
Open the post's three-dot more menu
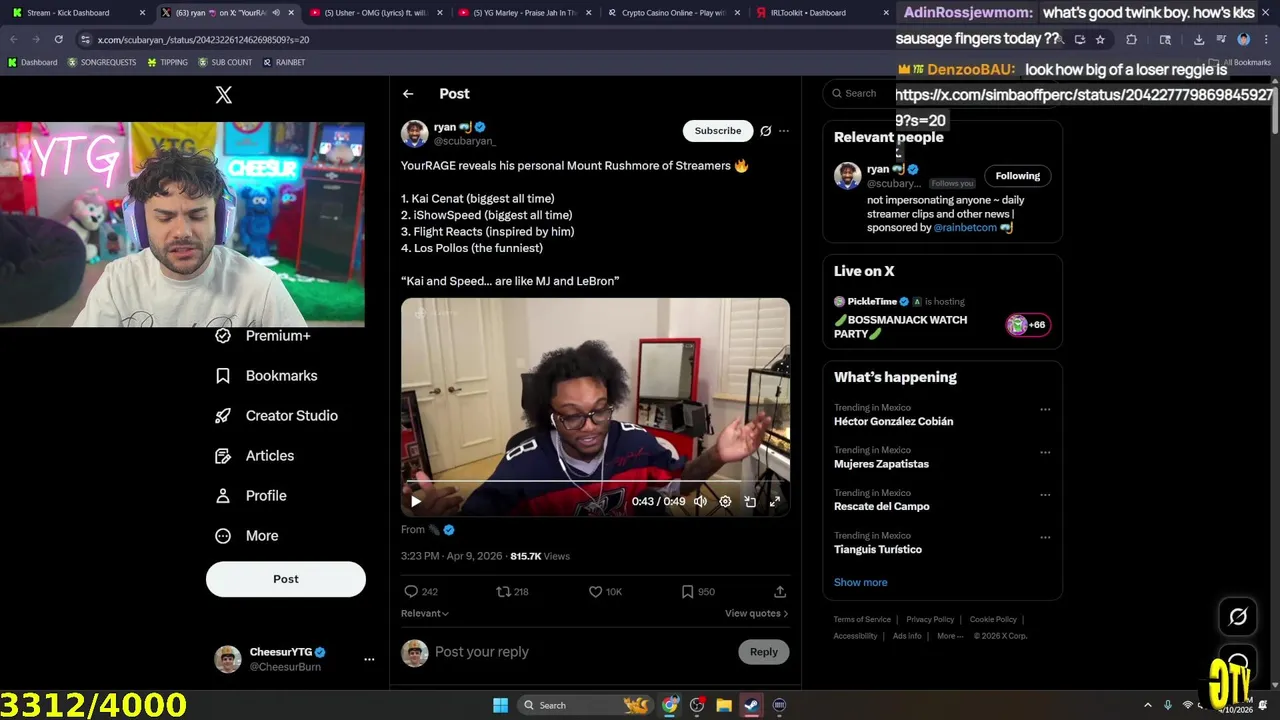point(784,131)
